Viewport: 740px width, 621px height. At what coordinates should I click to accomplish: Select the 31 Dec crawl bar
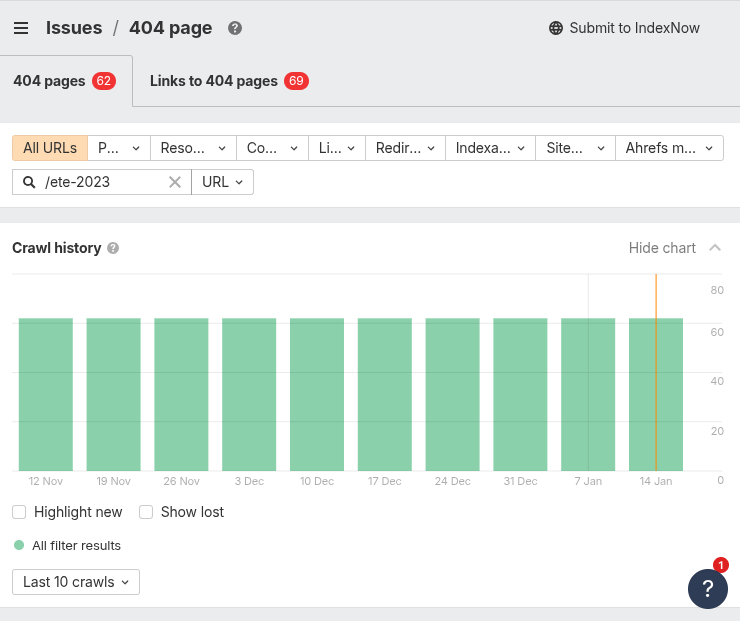[521, 394]
